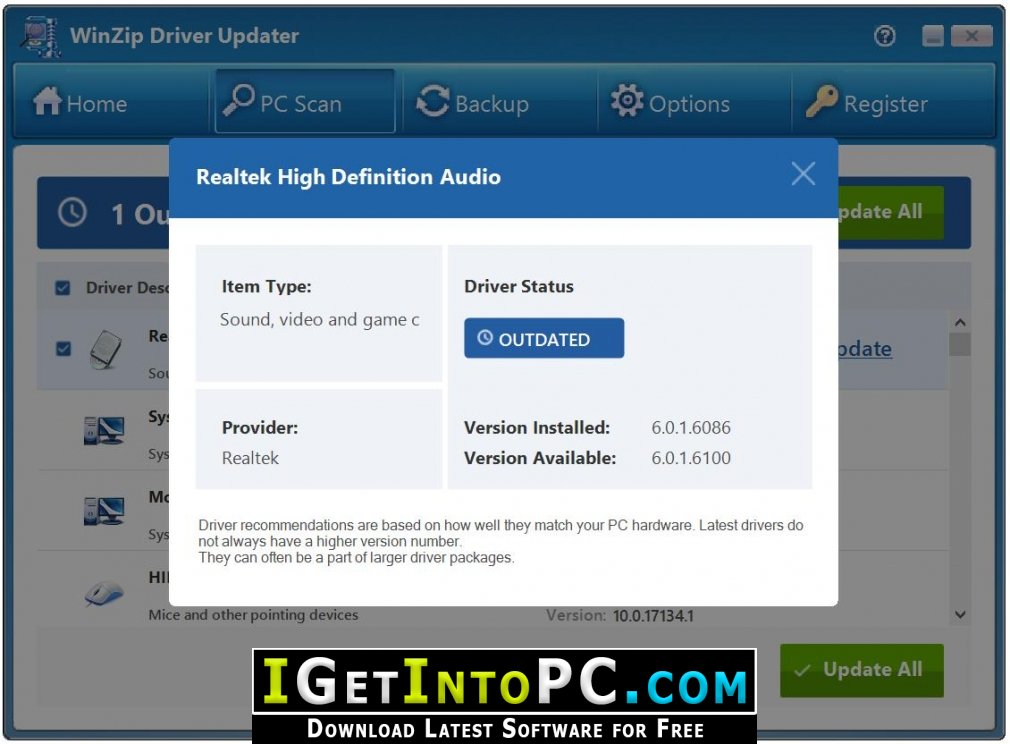Click Mice and other pointing devices text

[253, 615]
